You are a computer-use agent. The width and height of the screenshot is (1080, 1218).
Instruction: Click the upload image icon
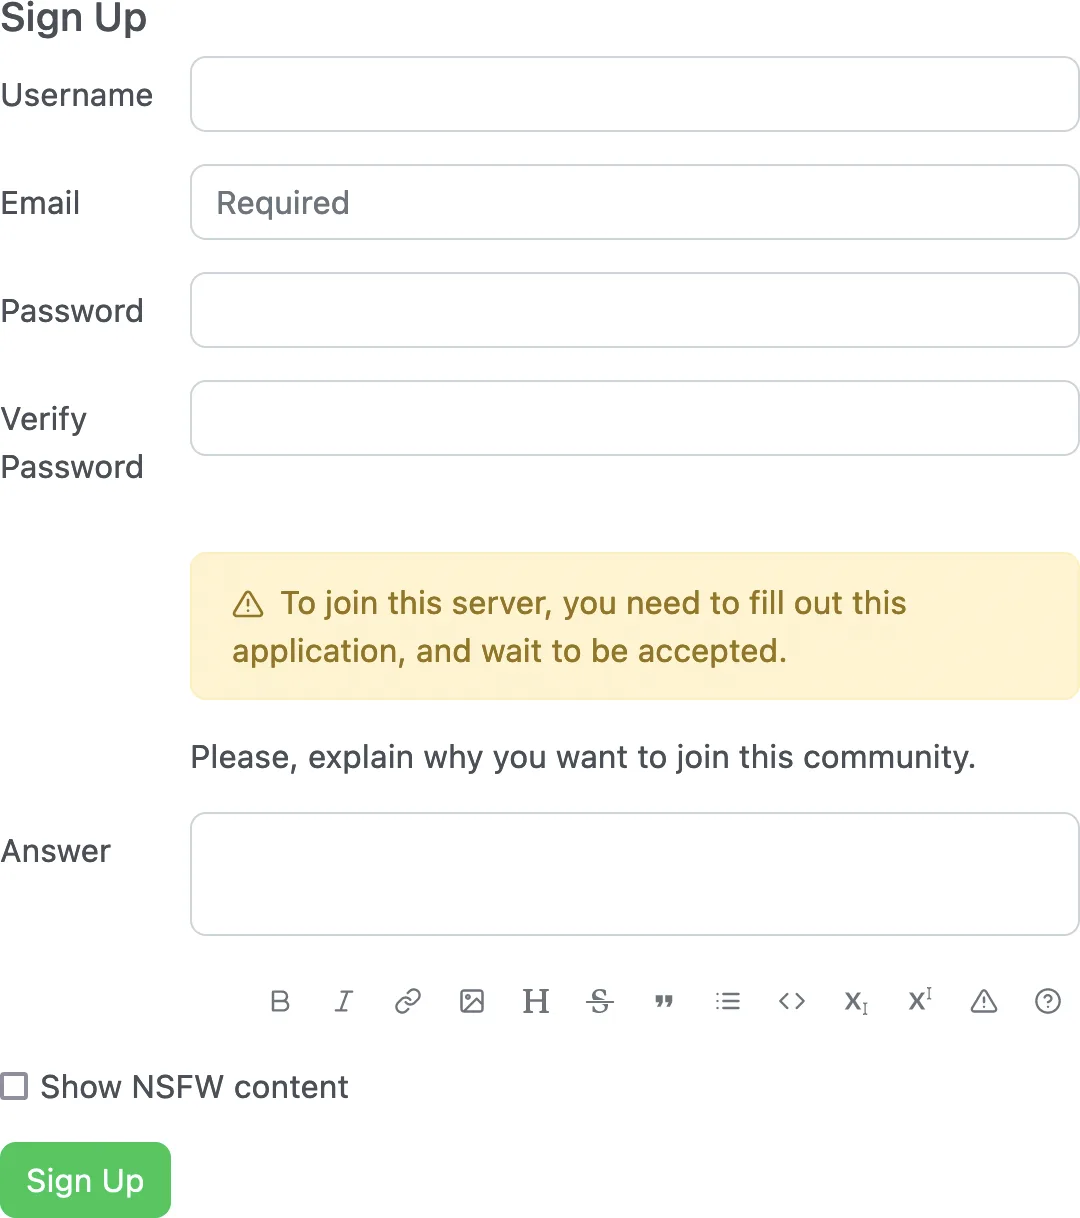pyautogui.click(x=472, y=1001)
